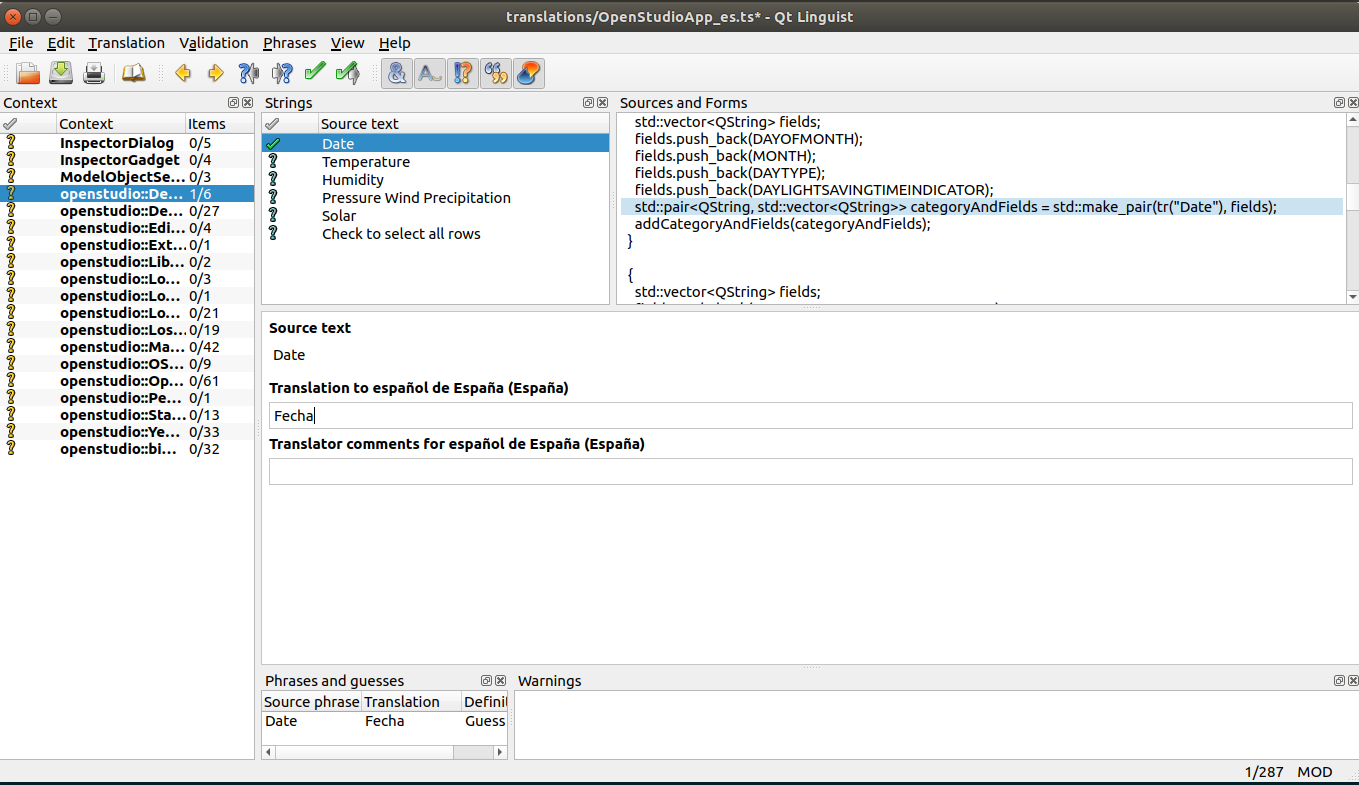This screenshot has width=1359, height=785.
Task: Close the Phrases and guesses panel
Action: (500, 681)
